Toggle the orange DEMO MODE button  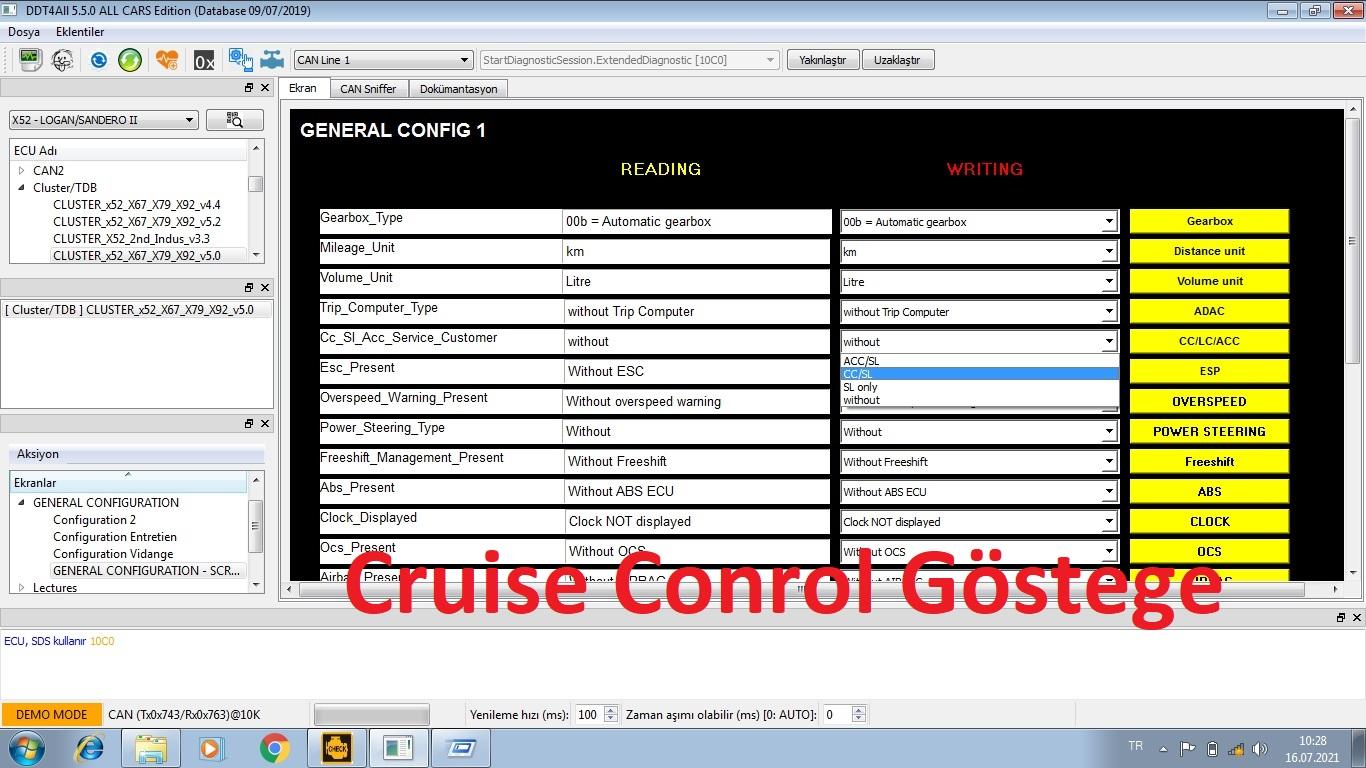click(51, 714)
